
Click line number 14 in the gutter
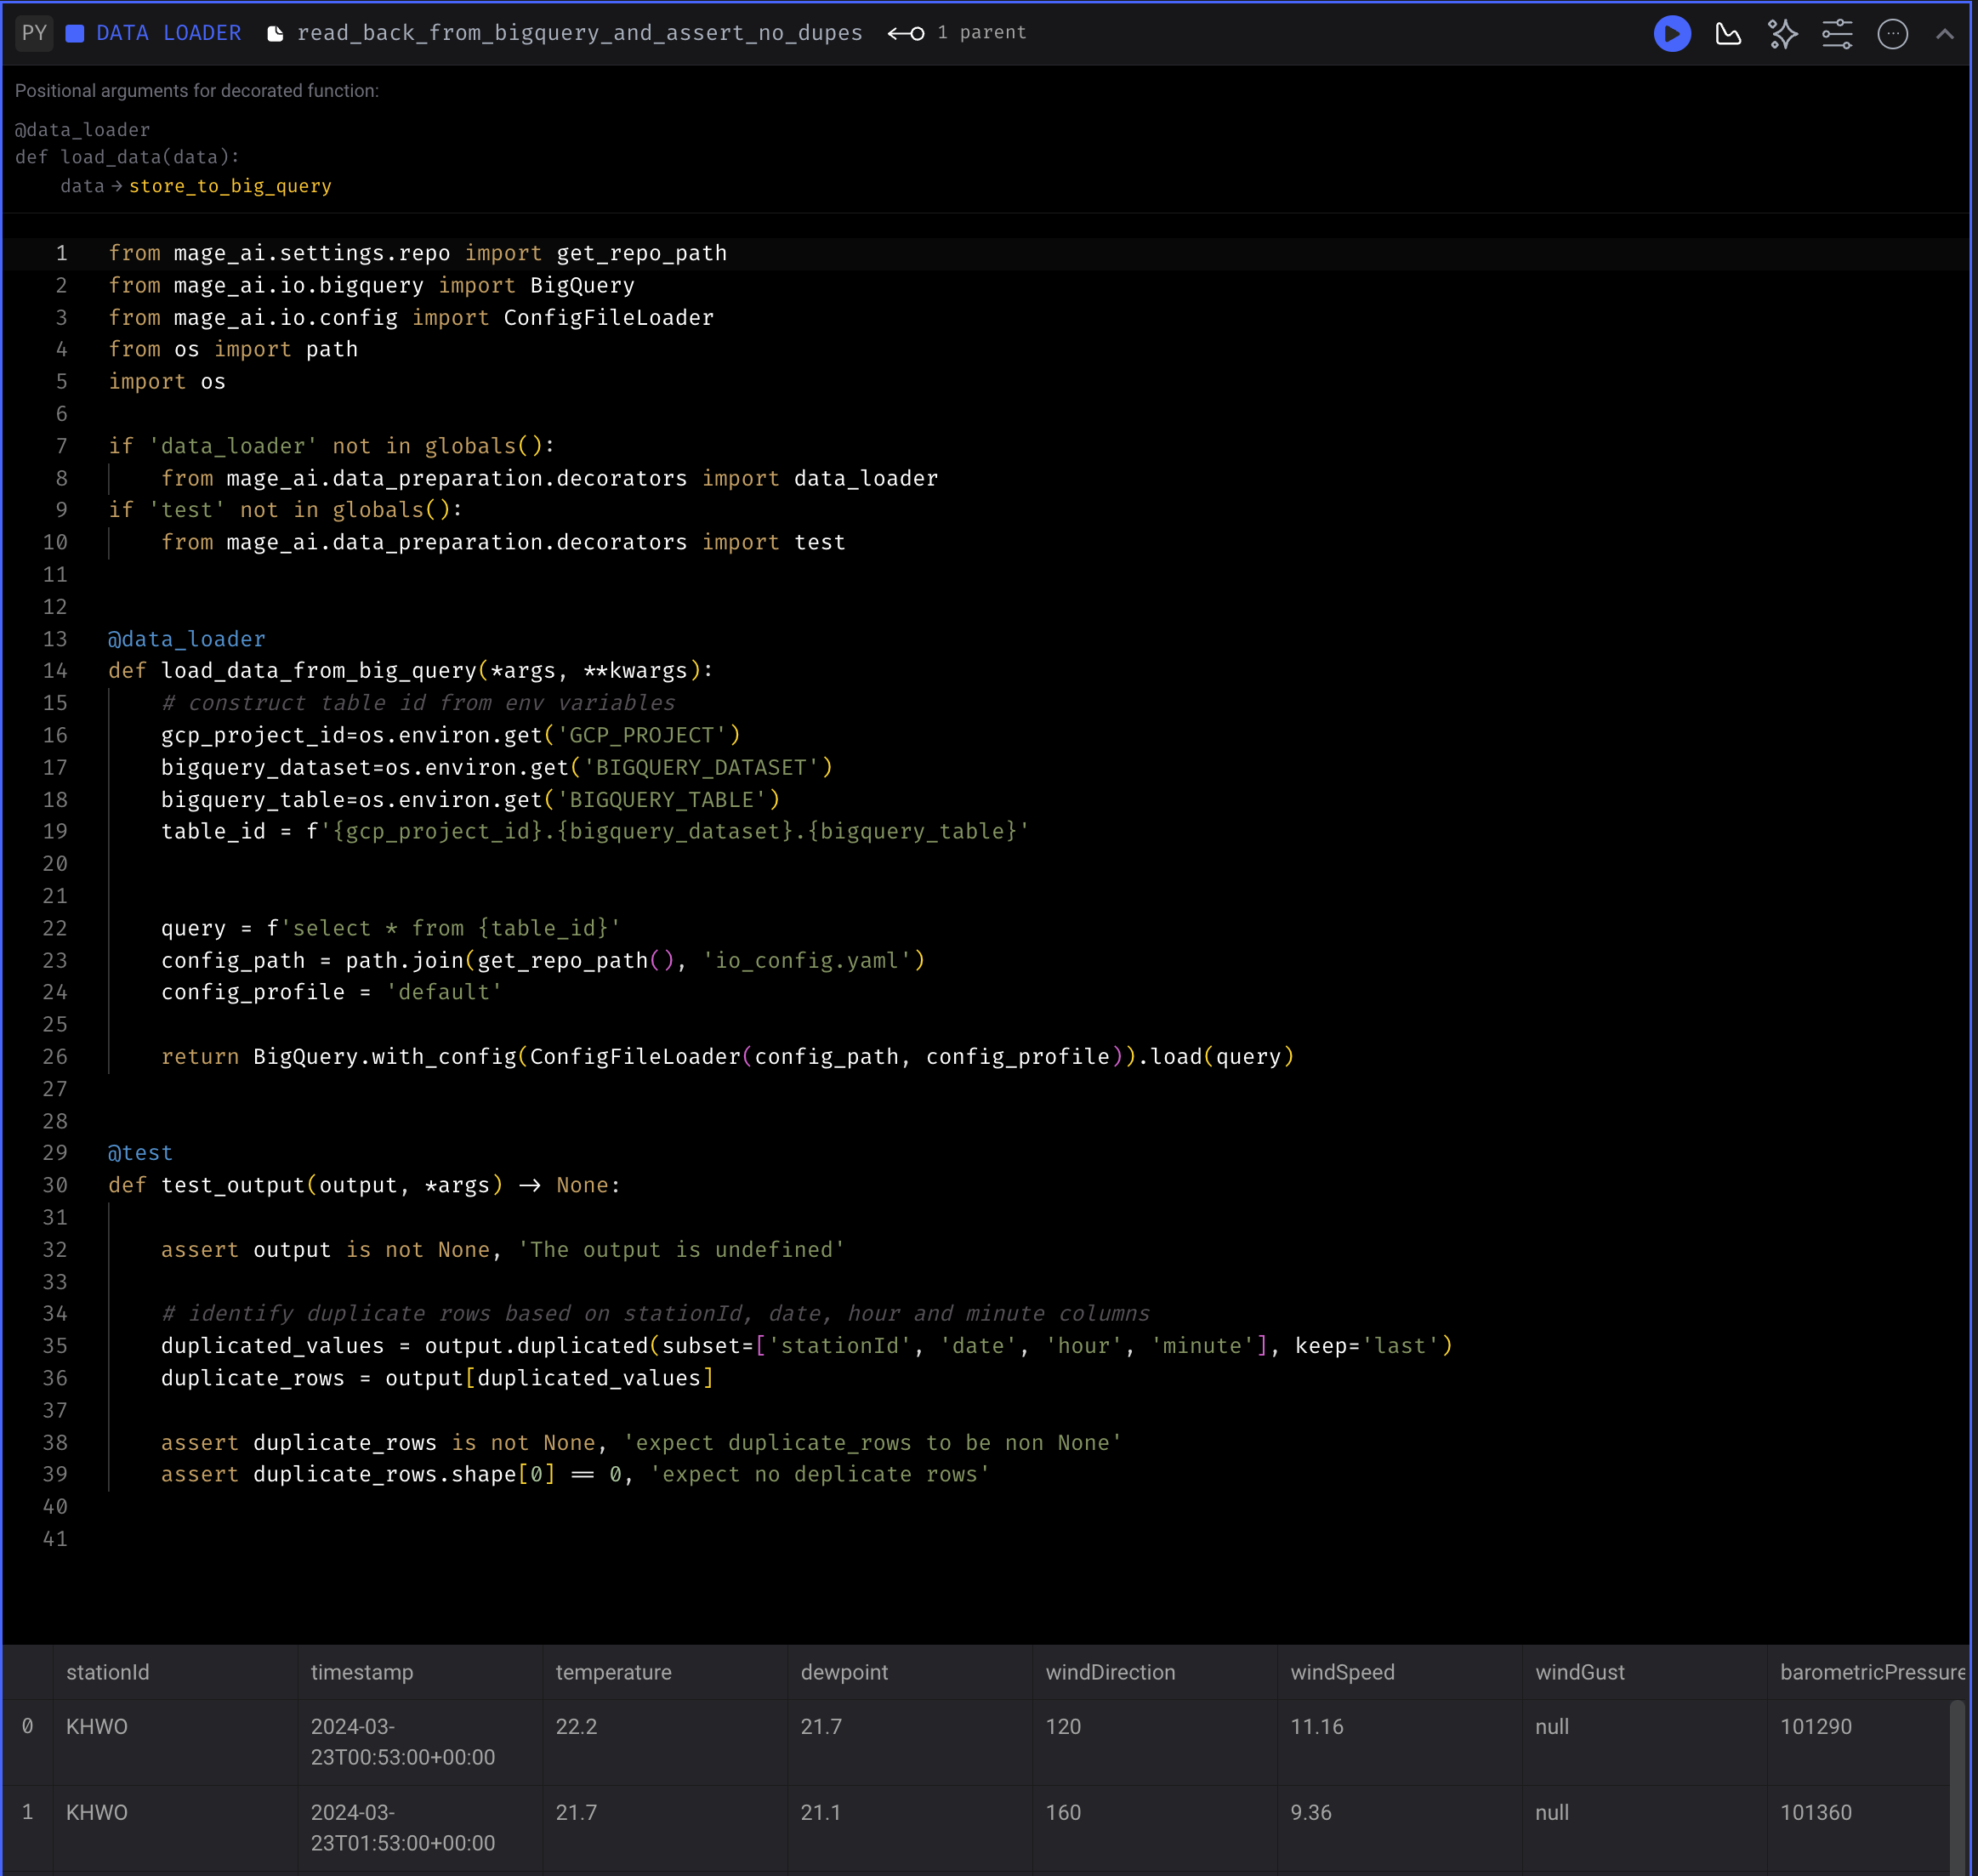point(55,671)
